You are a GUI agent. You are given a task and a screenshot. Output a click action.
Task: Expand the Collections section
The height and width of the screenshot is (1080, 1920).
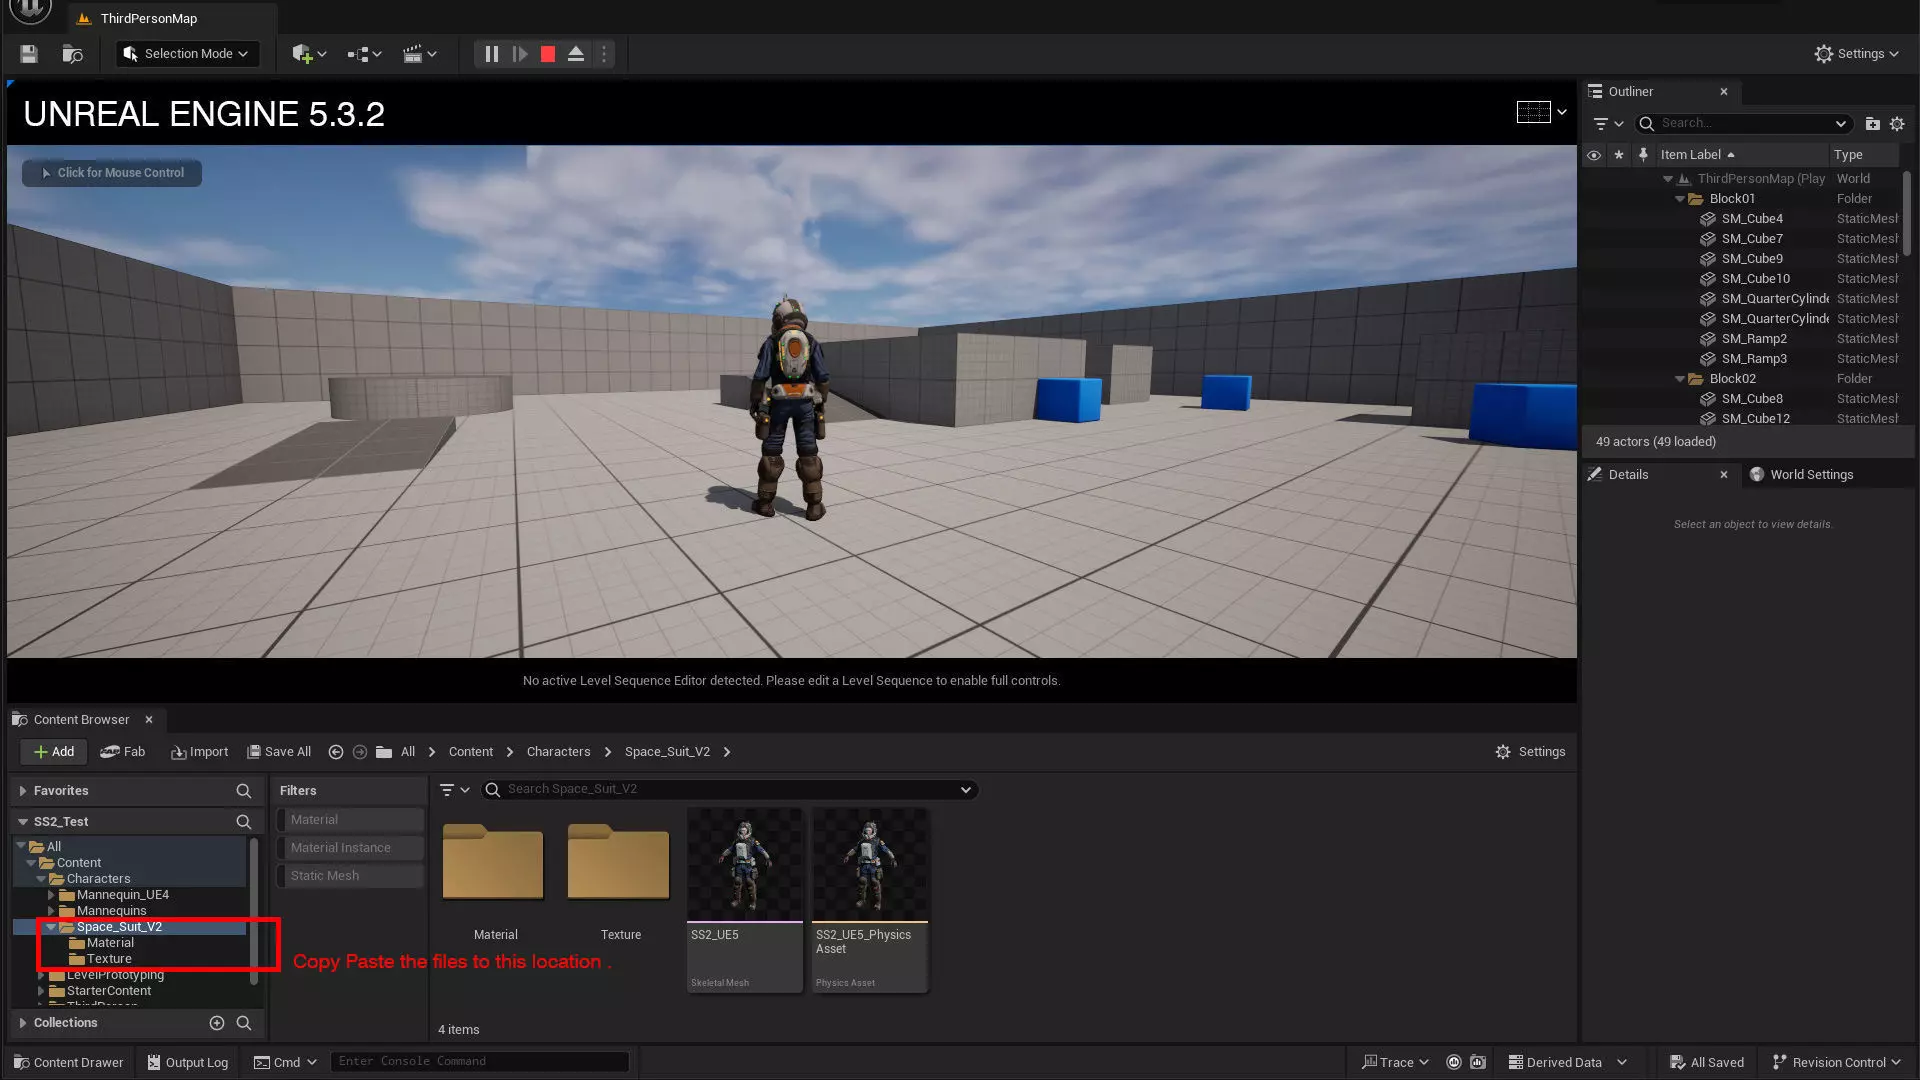[22, 1023]
